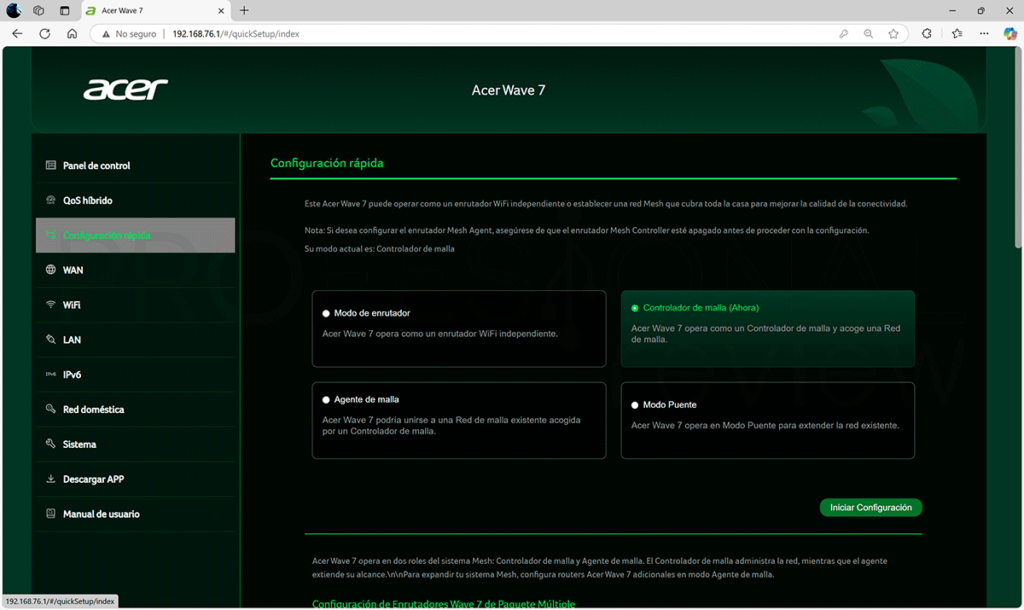Select the Modo Puente radio option
Viewport: 1024px width, 610px height.
click(x=635, y=405)
